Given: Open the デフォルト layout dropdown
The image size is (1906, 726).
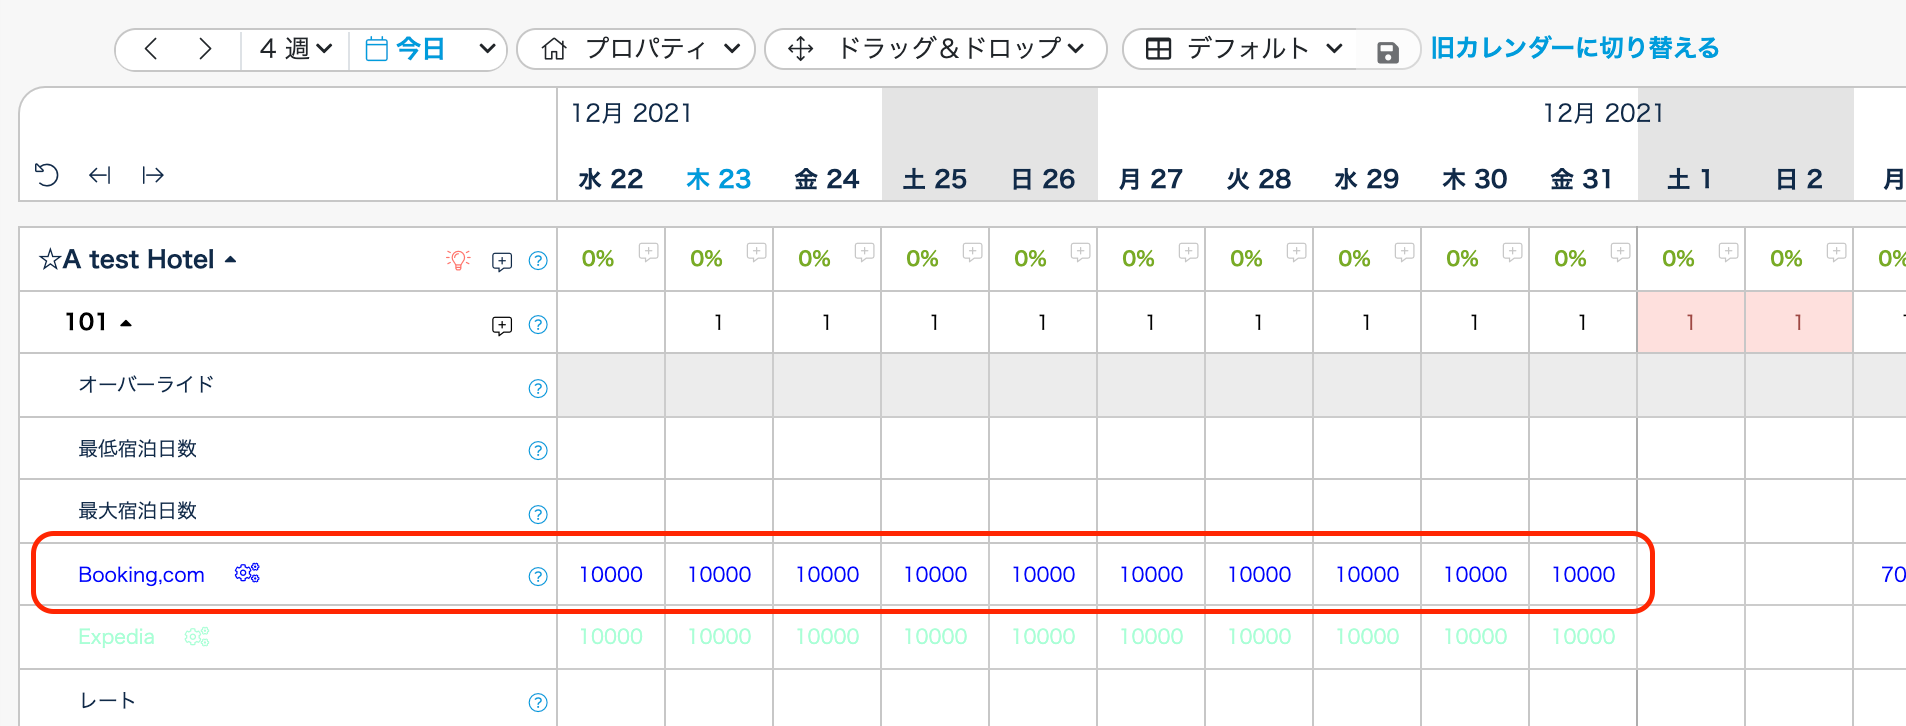Looking at the screenshot, I should click(1245, 49).
